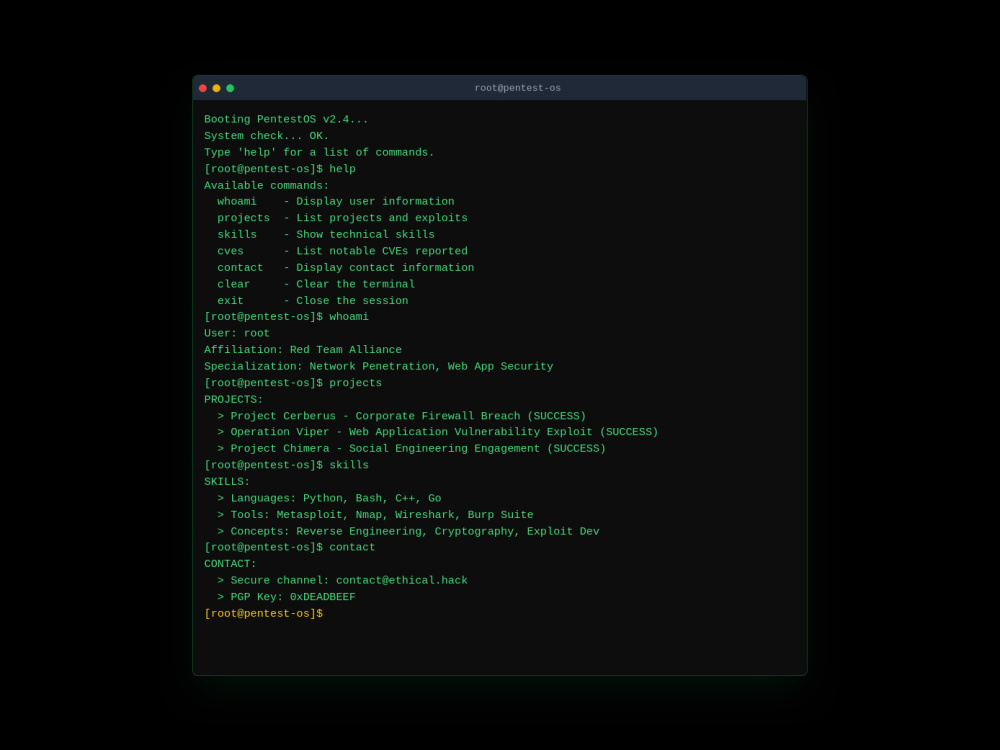This screenshot has width=1000, height=750.
Task: Click the 'CONTACT:' heading
Action: [230, 564]
